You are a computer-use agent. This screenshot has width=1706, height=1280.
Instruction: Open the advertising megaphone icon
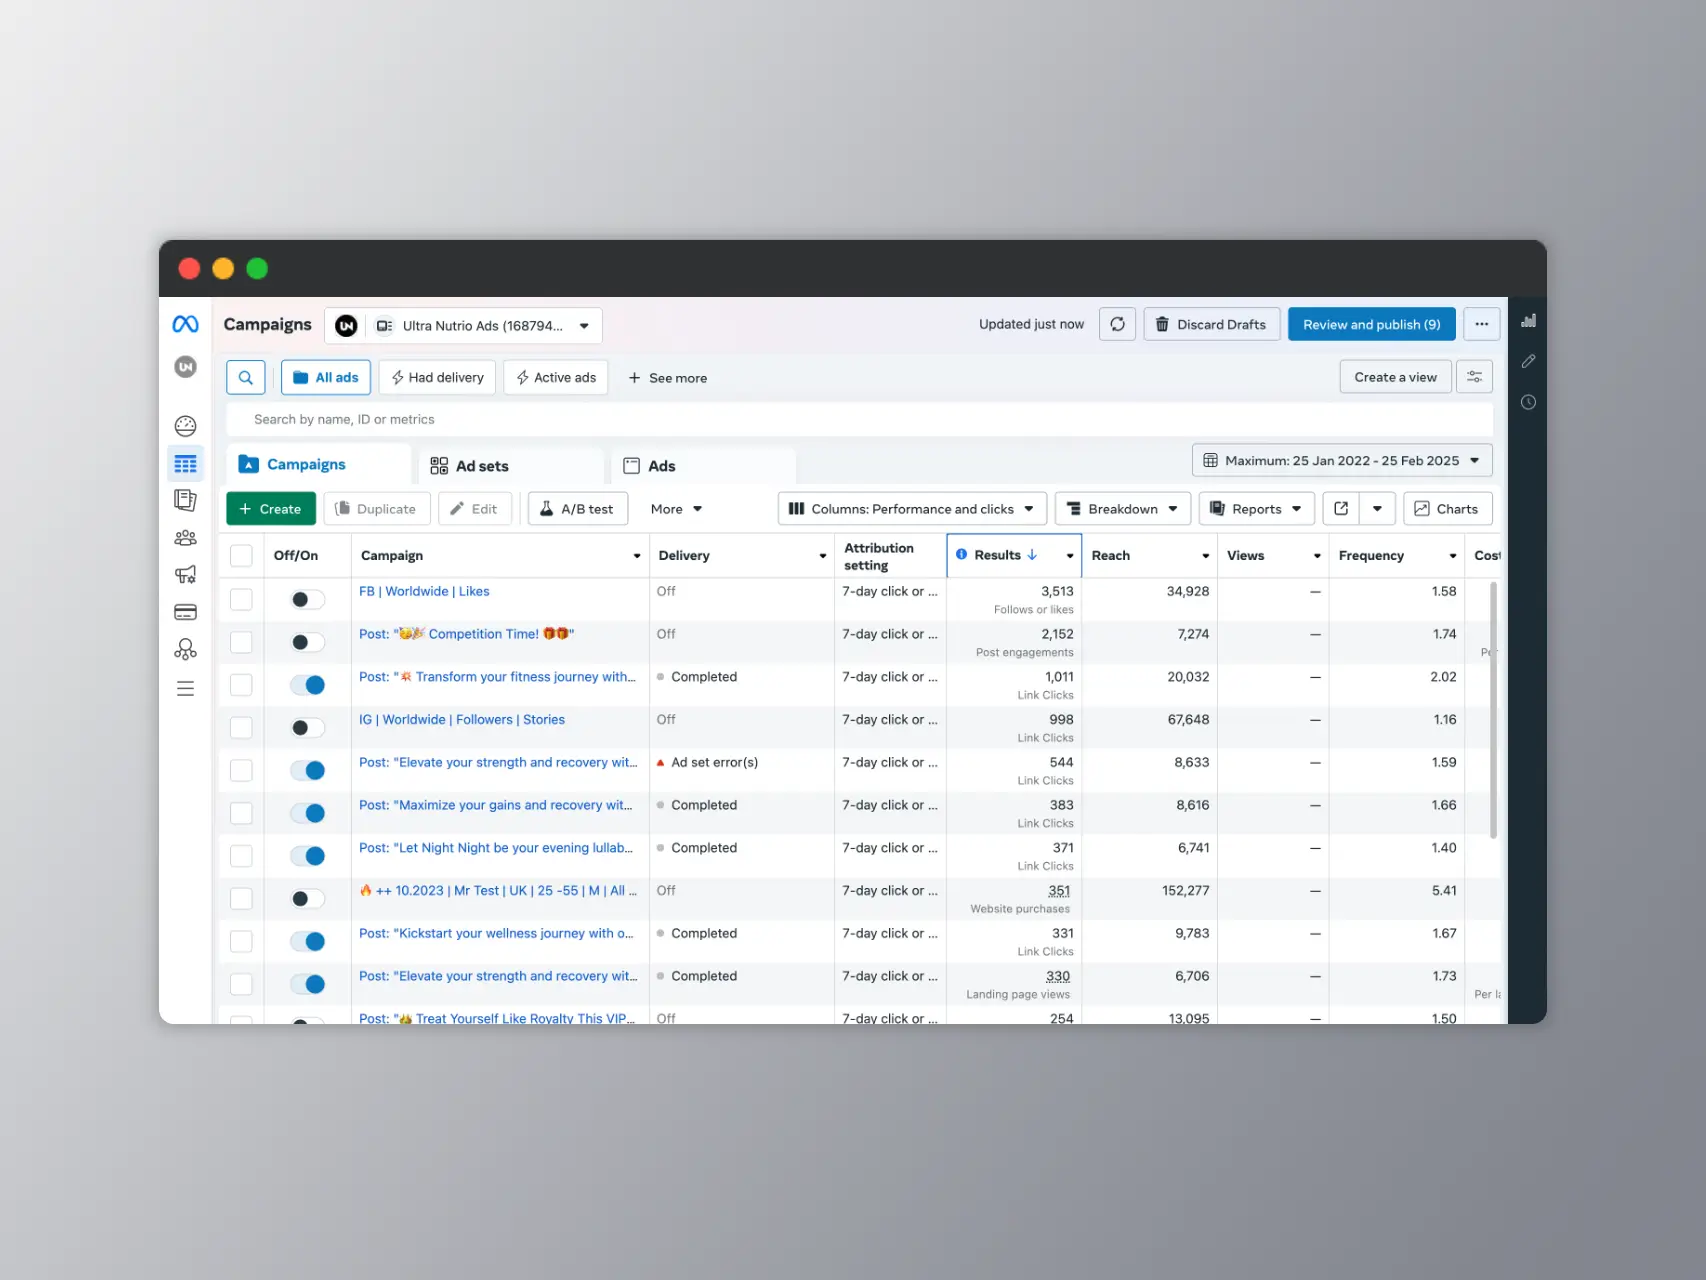[x=185, y=575]
